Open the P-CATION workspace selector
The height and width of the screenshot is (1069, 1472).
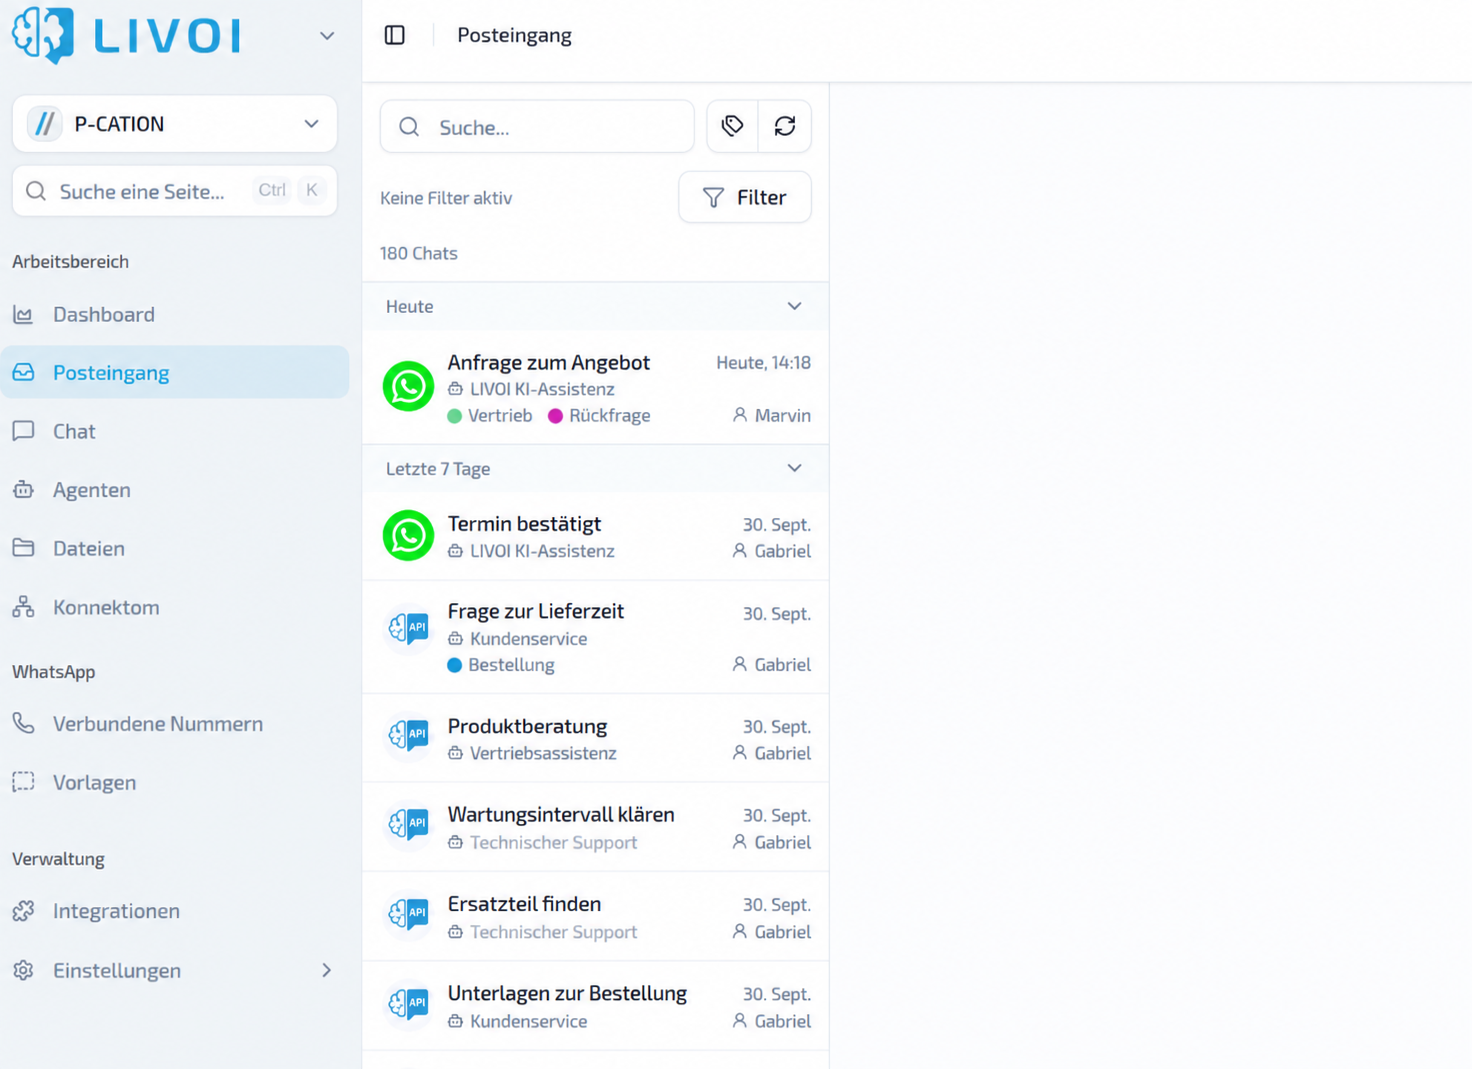point(175,124)
